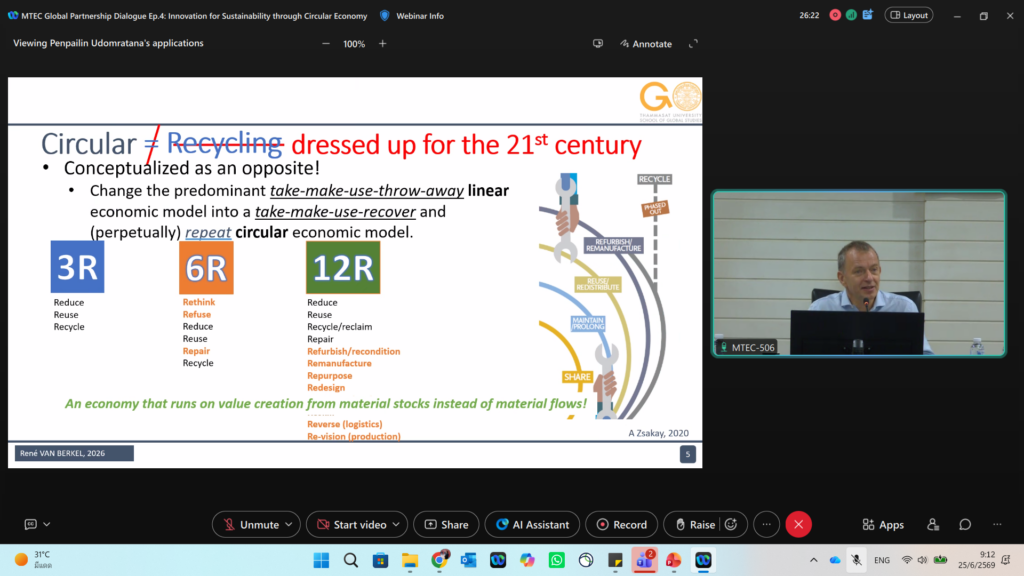Click slide title text 'Circular'

[x=88, y=144]
